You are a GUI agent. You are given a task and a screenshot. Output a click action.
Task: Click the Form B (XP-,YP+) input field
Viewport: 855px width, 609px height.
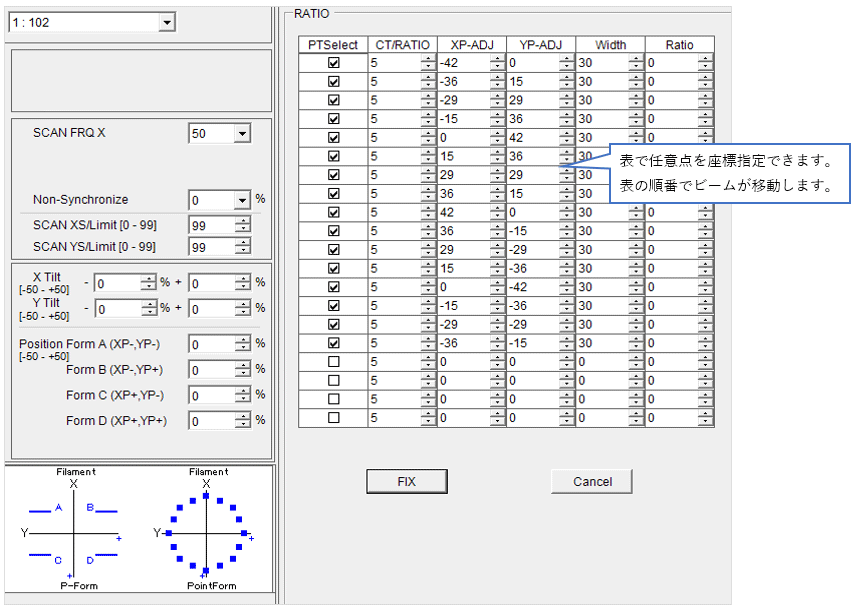(x=210, y=370)
